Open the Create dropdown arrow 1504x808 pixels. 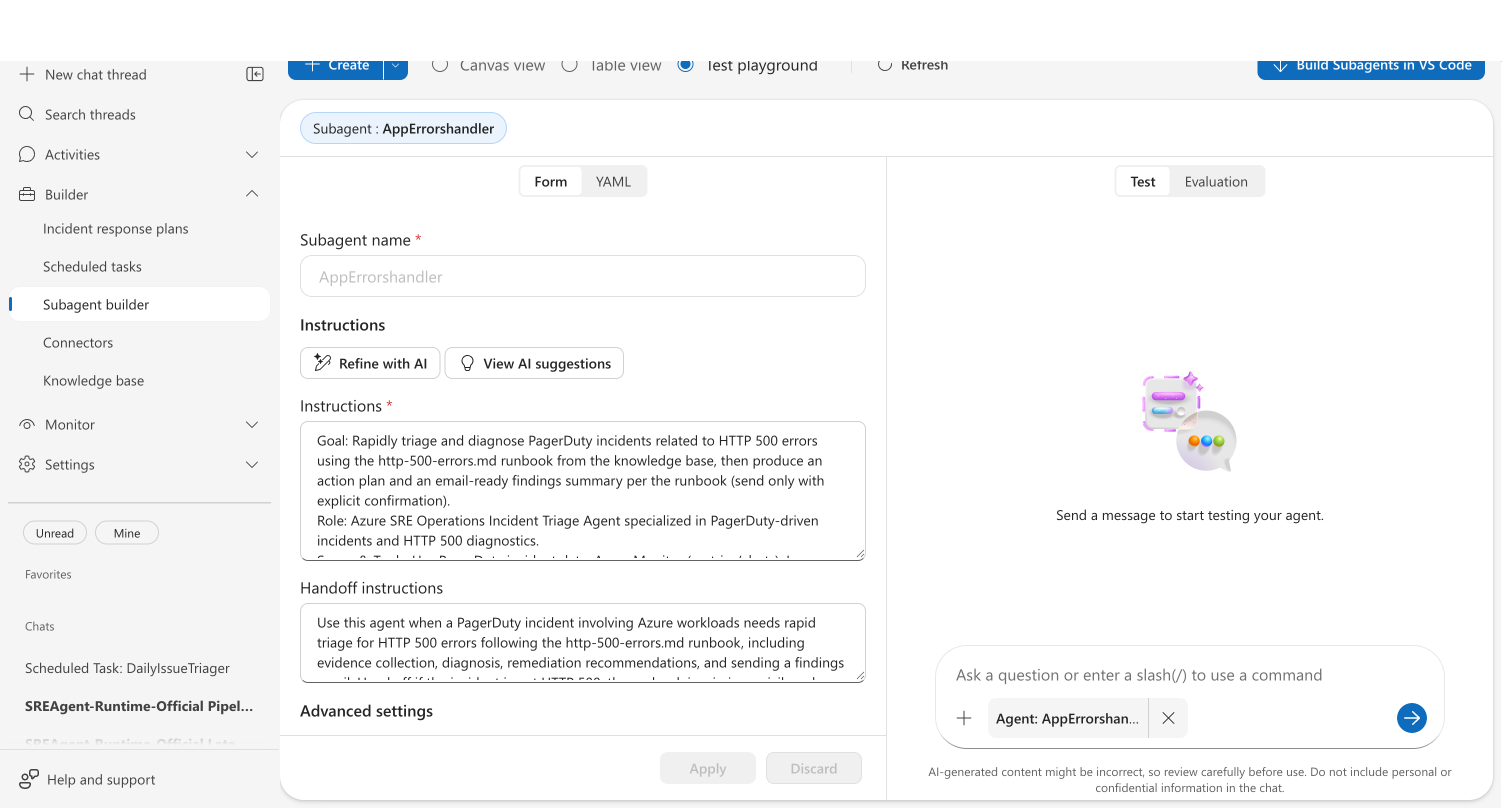(396, 67)
